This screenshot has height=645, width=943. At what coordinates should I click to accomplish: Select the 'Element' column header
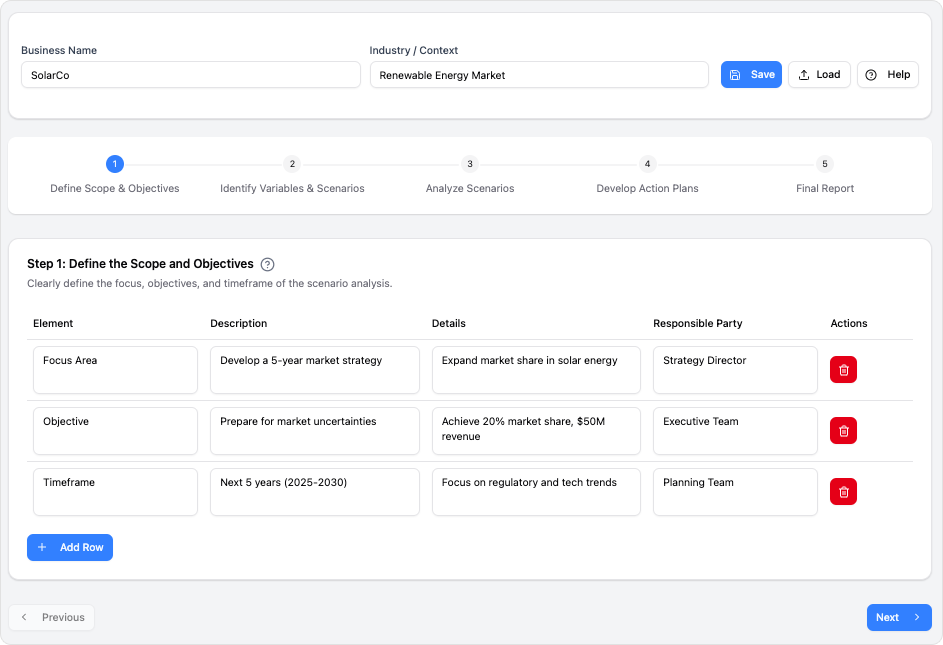click(53, 324)
